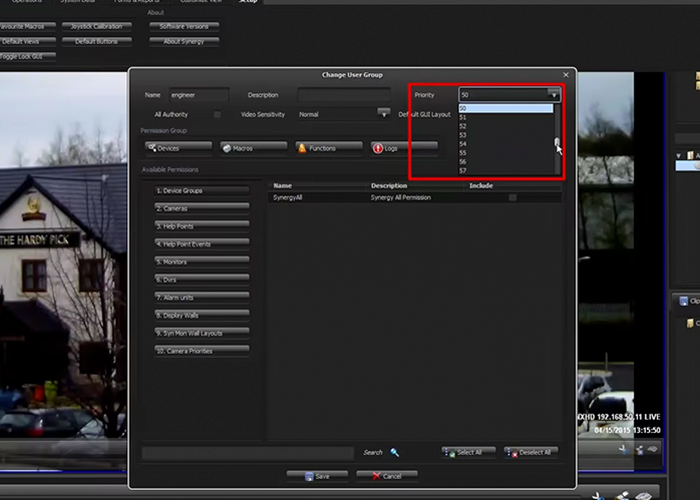700x500 pixels.
Task: Click the priority list scrollbar thumb
Action: [x=557, y=142]
